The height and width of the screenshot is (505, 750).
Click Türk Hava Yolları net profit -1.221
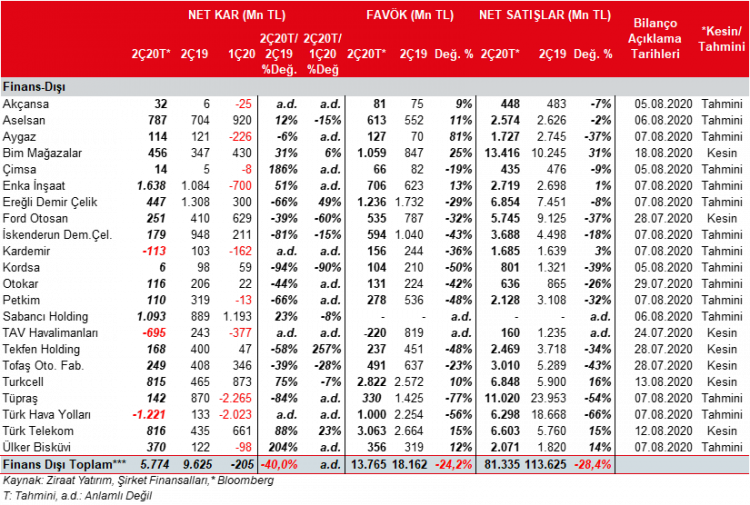150,415
